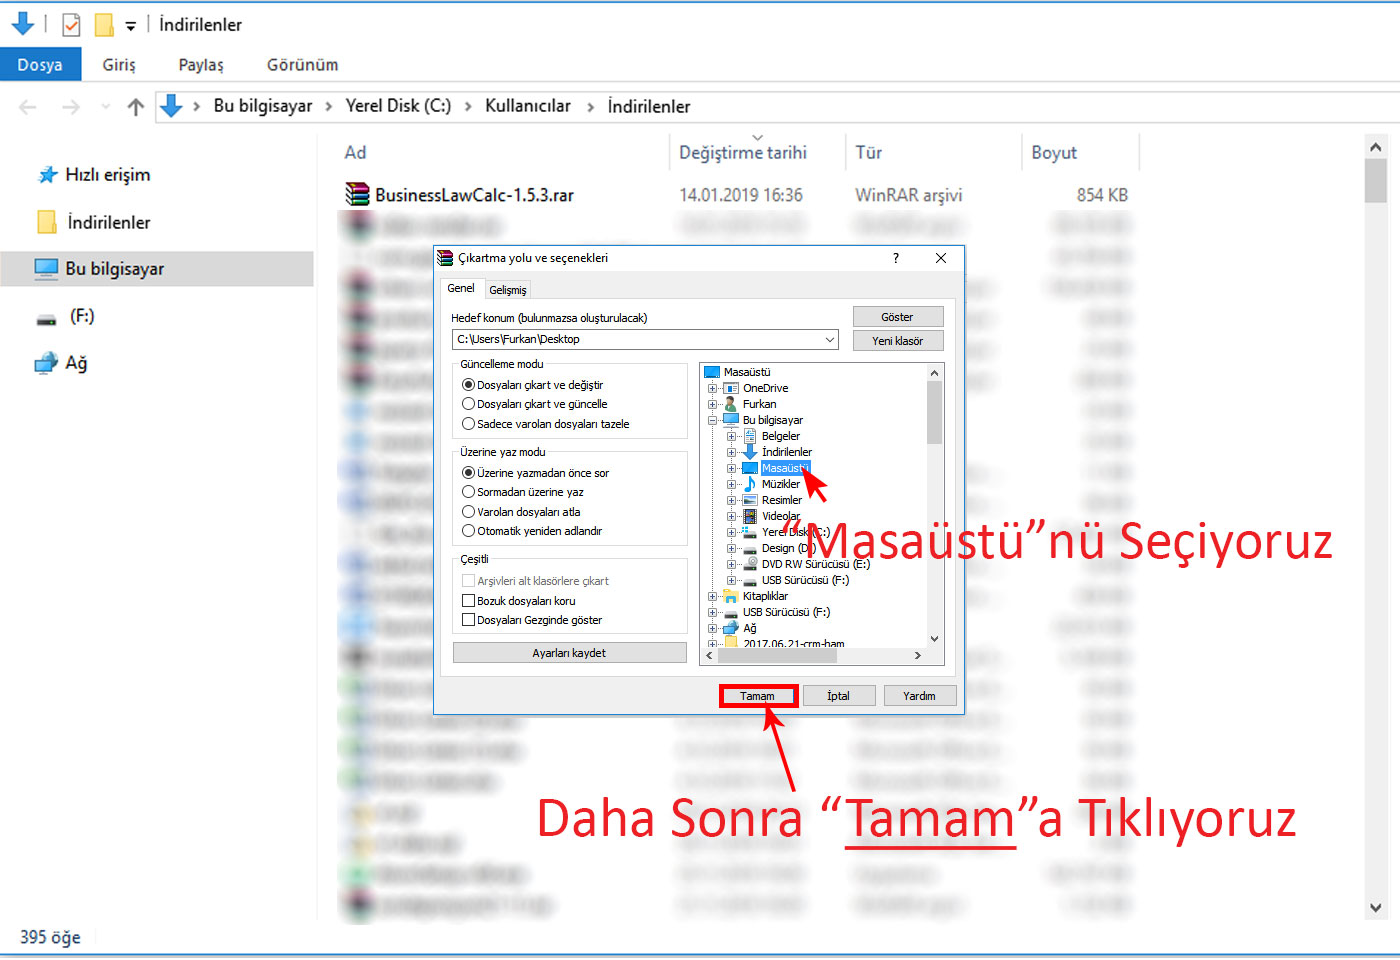Open the Ağ network icon in the sidebar
Viewport: 1400px width, 960px height.
coord(46,363)
